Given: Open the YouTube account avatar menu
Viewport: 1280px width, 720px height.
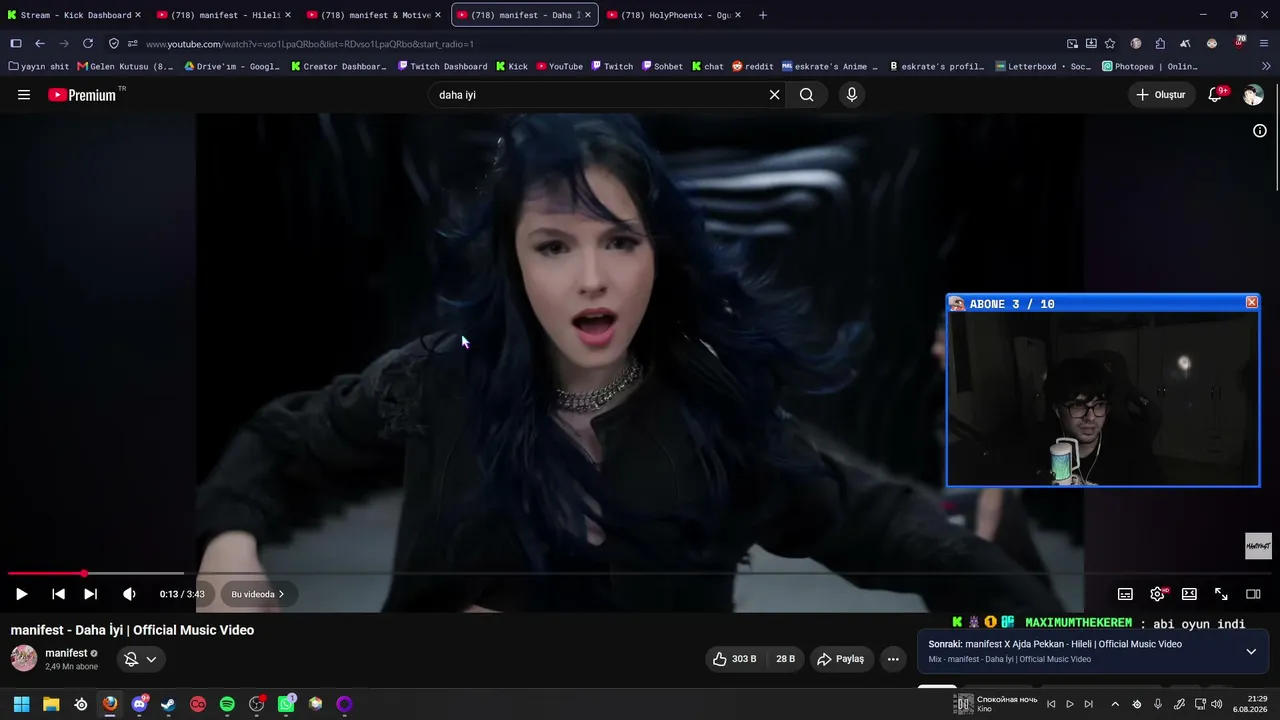Looking at the screenshot, I should 1253,95.
